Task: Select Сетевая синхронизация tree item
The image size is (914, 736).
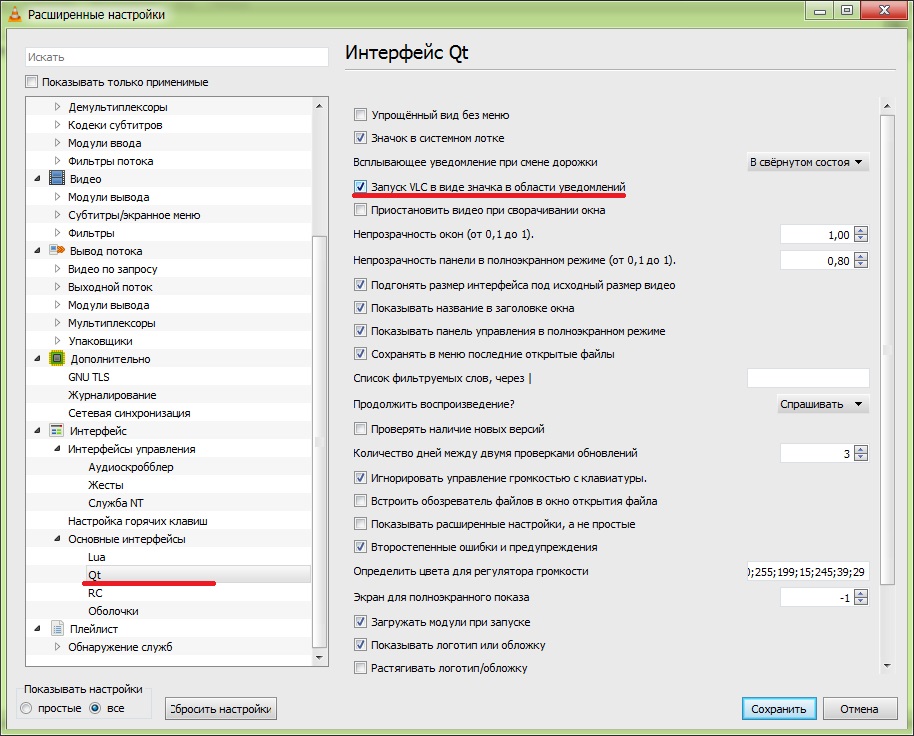Action: pyautogui.click(x=129, y=413)
